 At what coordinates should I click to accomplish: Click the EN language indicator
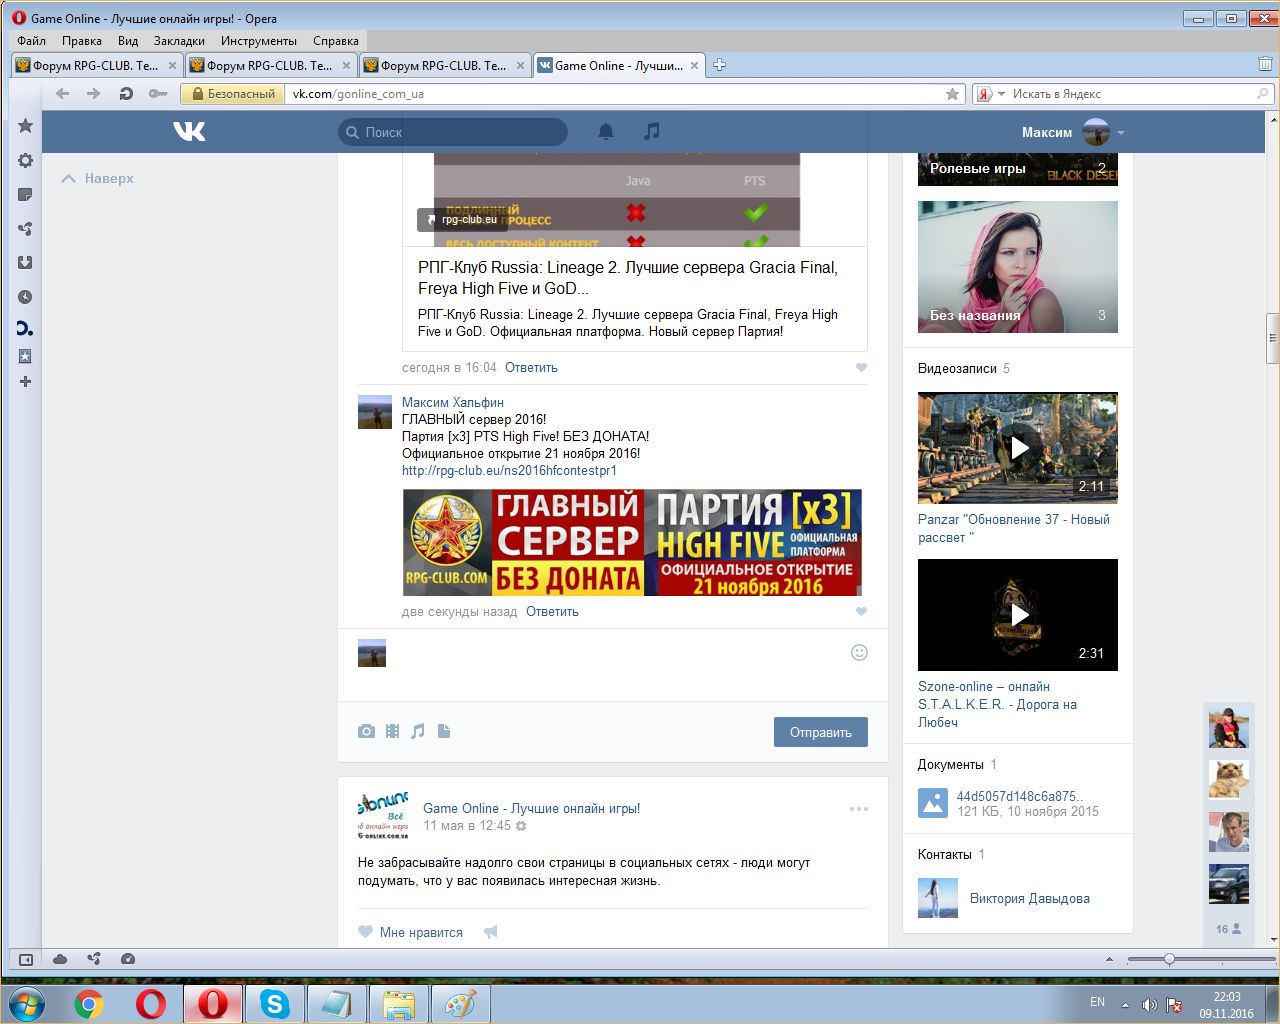(x=1097, y=1002)
